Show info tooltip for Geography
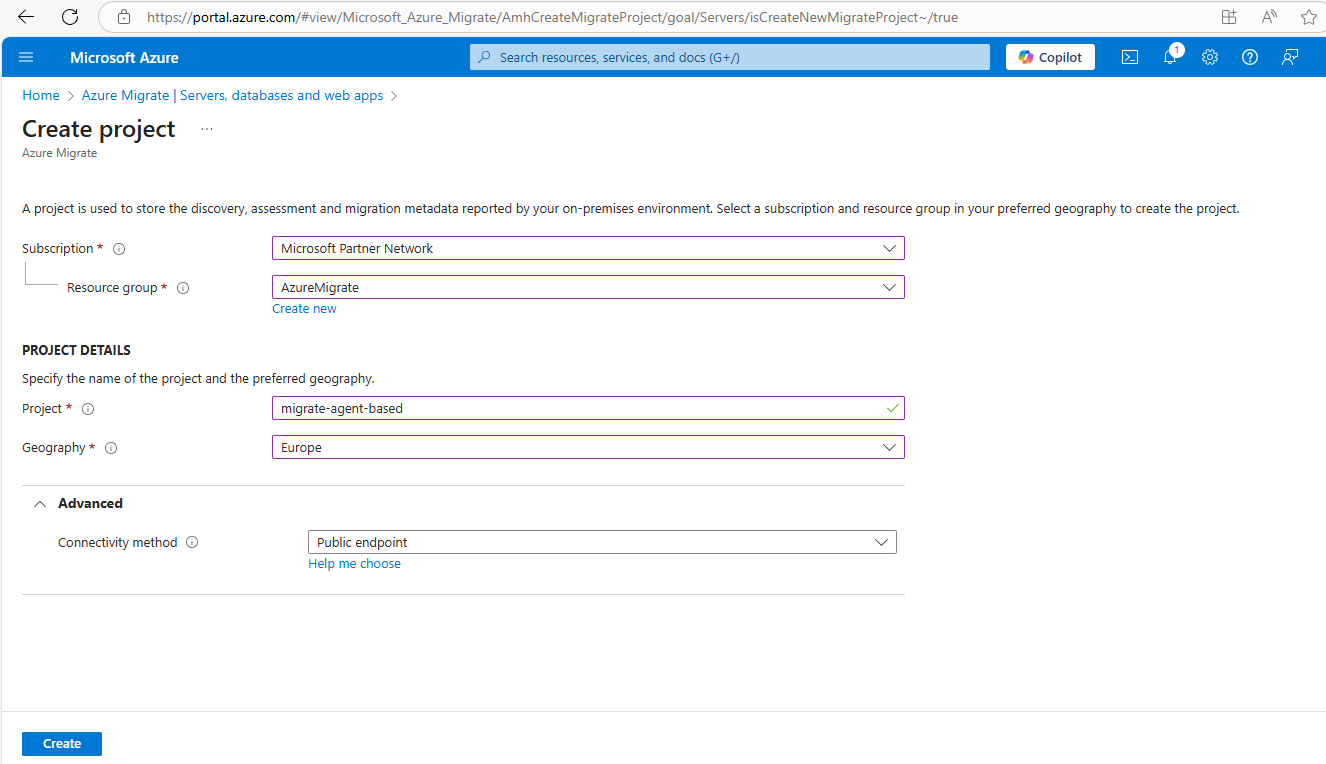This screenshot has height=764, width=1326. (x=111, y=448)
